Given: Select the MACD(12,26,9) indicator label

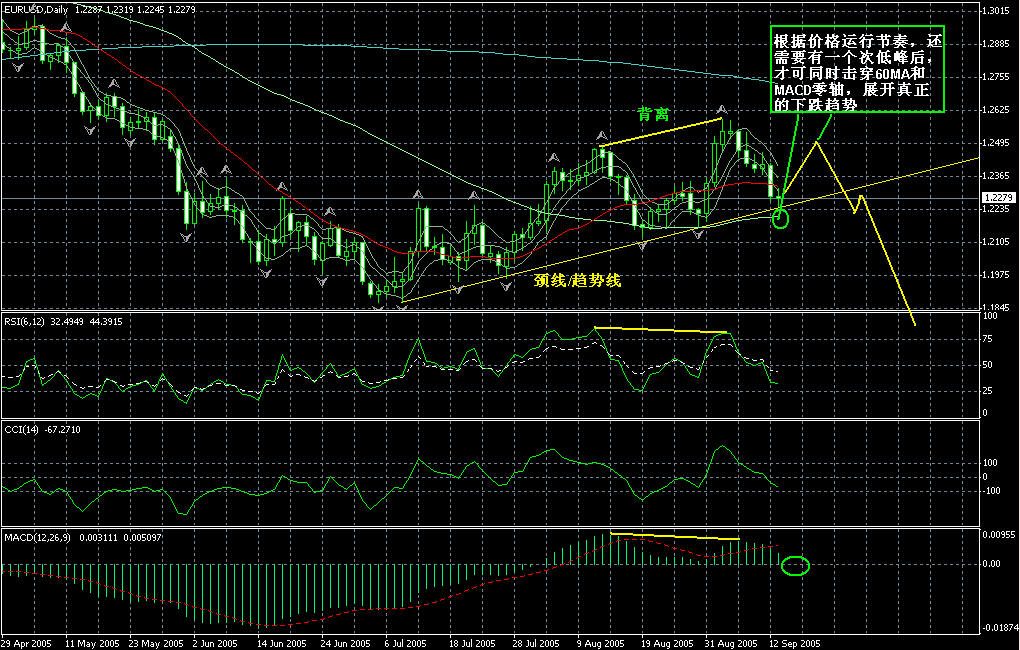Looking at the screenshot, I should 37,537.
